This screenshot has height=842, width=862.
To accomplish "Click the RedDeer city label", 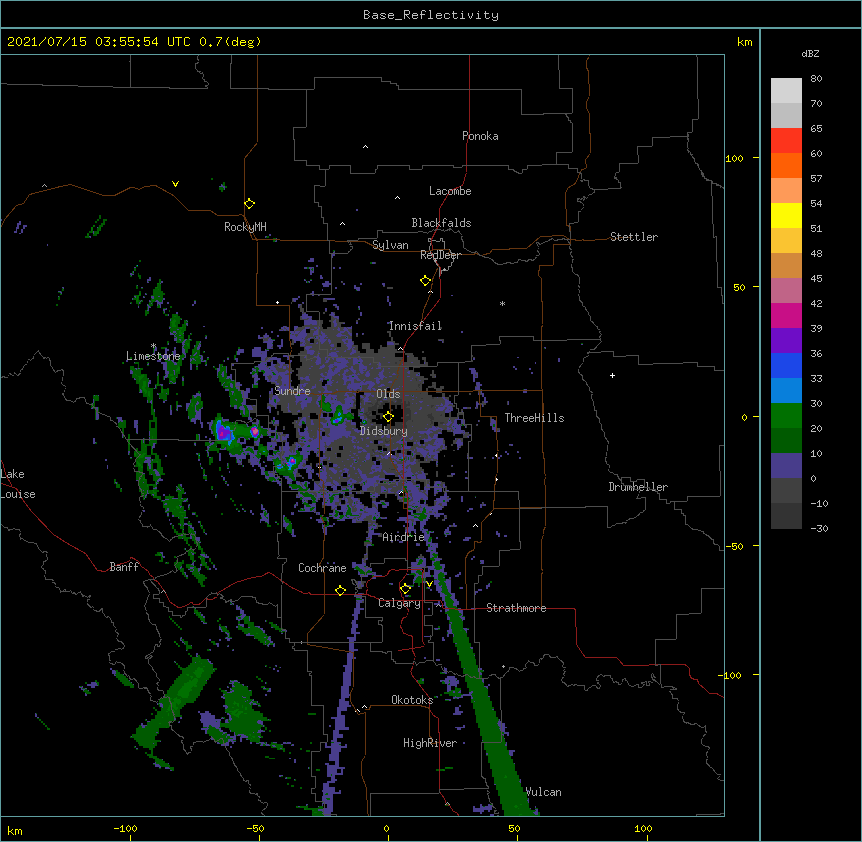I will click(x=440, y=255).
